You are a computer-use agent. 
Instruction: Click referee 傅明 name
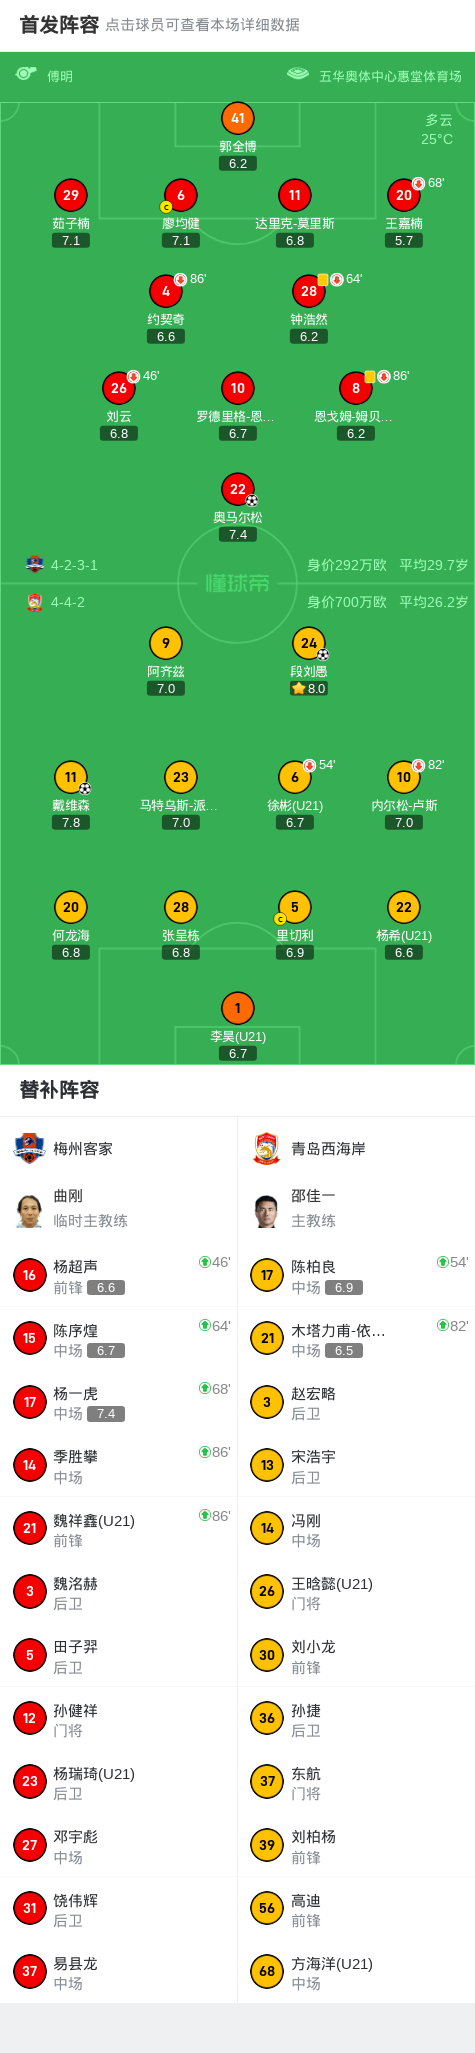click(60, 76)
